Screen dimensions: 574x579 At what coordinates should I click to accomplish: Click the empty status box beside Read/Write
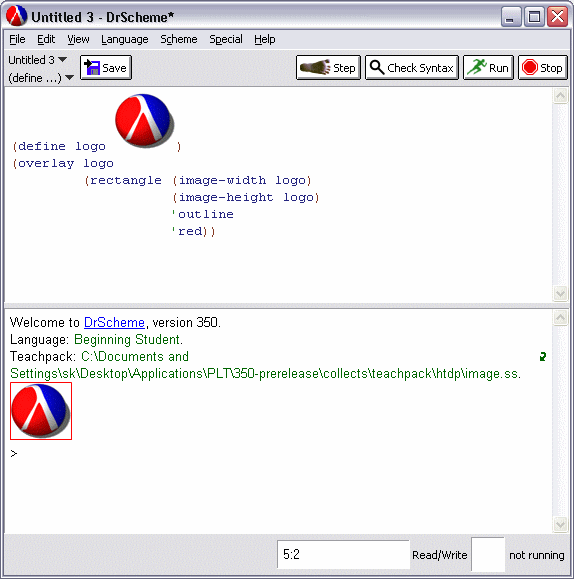click(488, 554)
